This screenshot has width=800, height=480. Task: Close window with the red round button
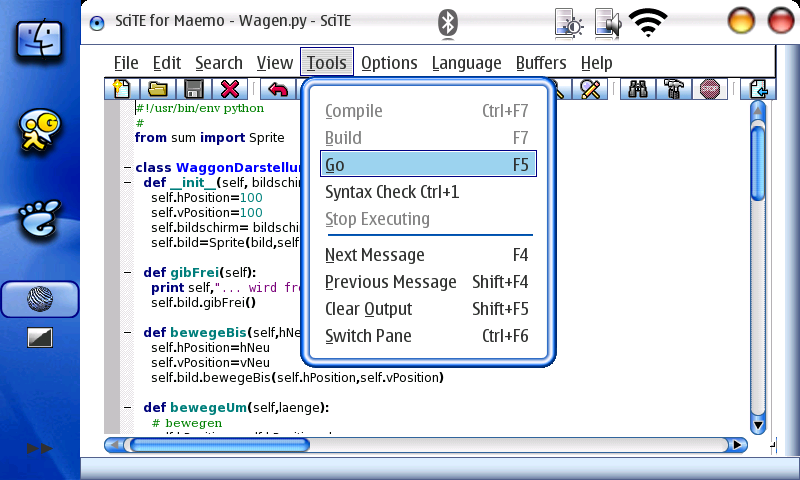click(x=781, y=21)
